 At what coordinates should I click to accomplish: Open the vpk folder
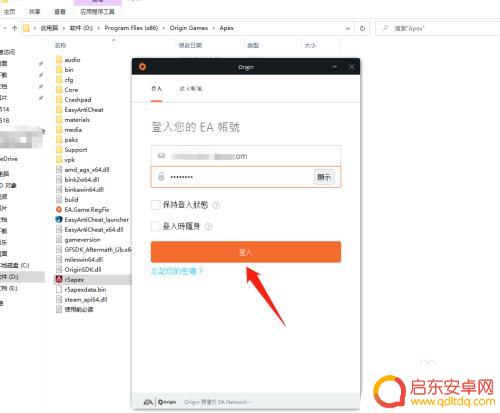(x=66, y=160)
